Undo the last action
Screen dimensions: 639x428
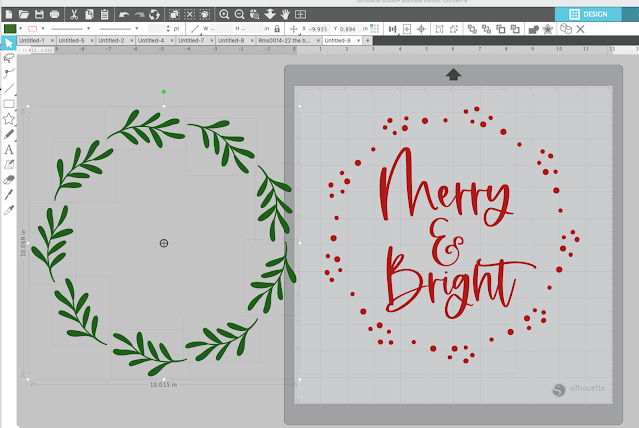[x=124, y=15]
